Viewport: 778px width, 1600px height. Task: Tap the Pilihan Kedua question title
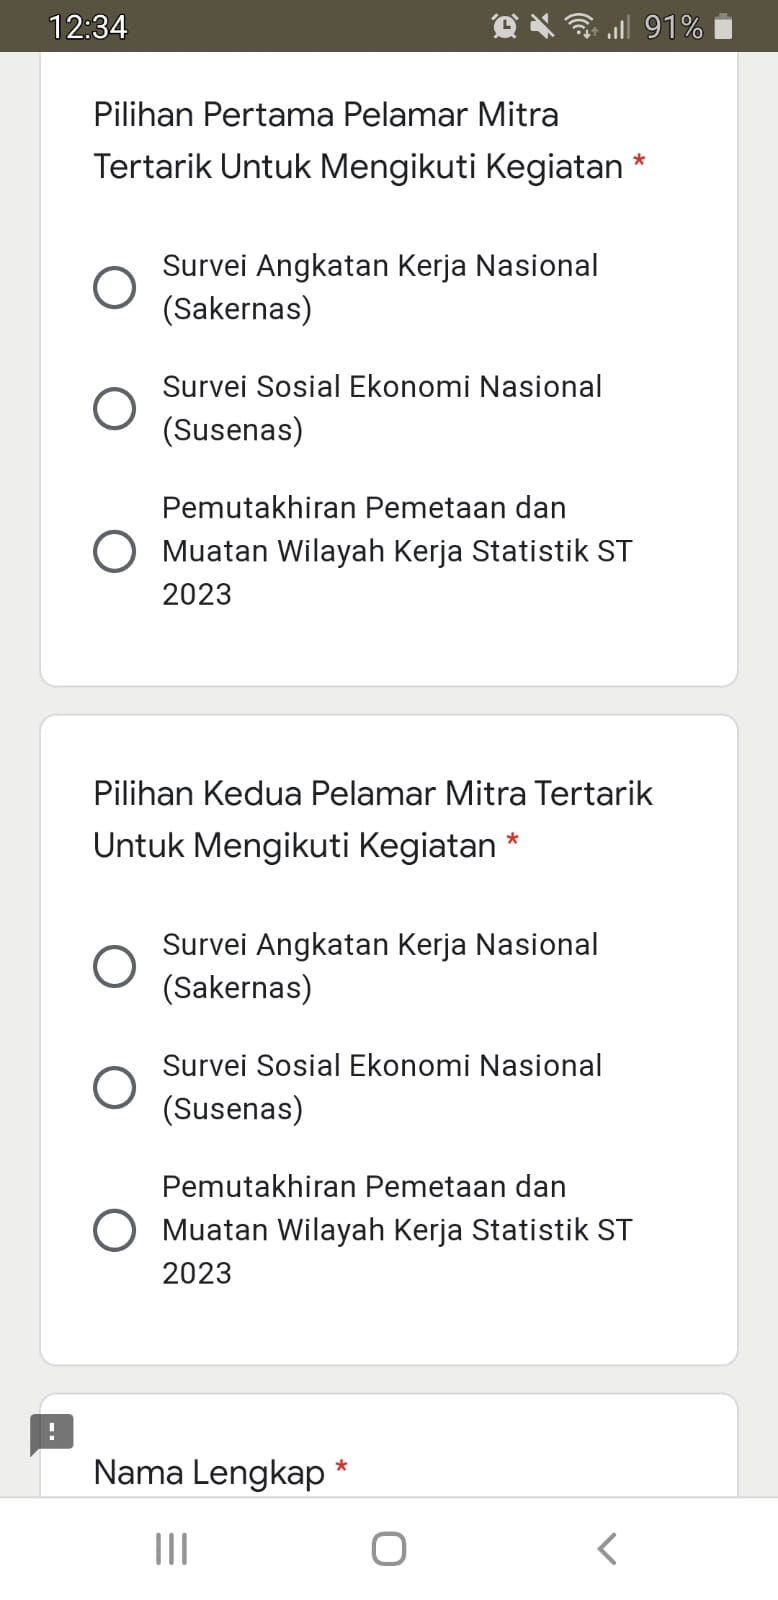[x=372, y=819]
